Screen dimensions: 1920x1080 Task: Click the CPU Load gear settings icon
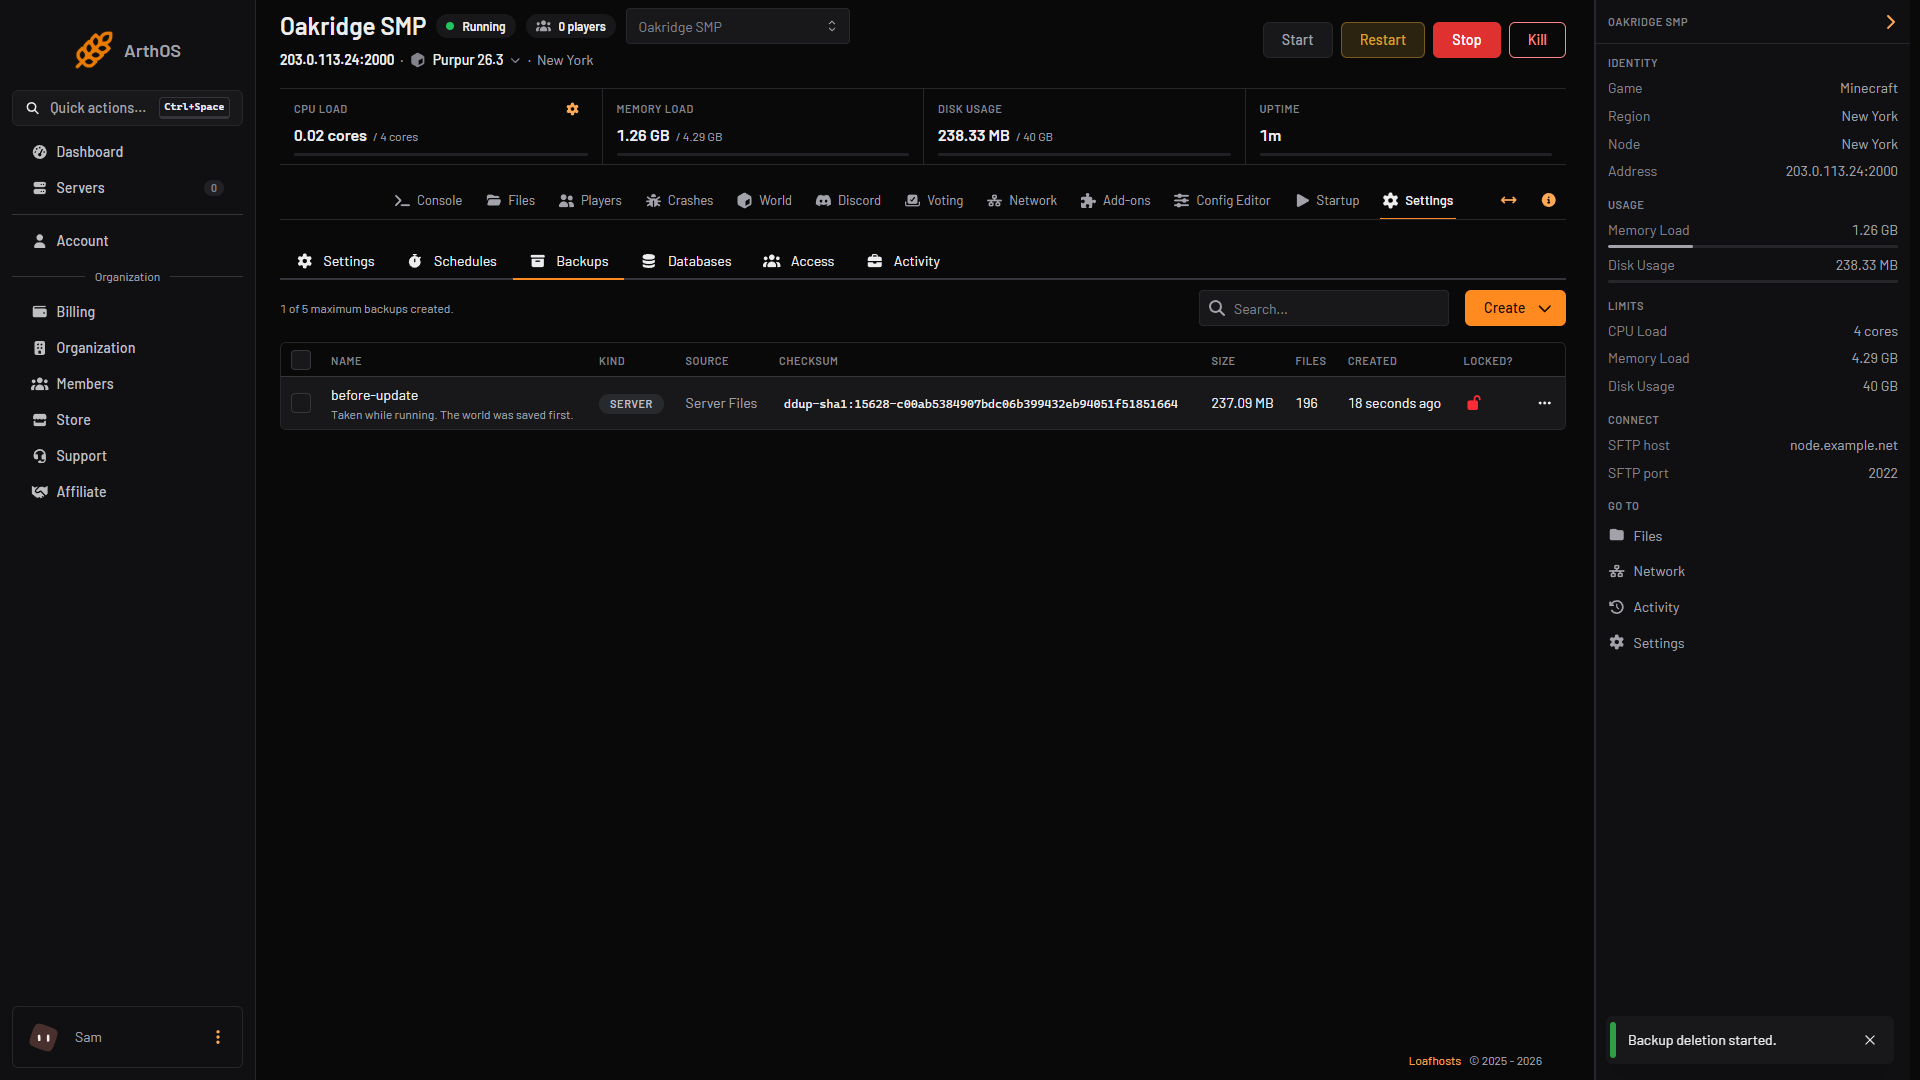pyautogui.click(x=572, y=109)
